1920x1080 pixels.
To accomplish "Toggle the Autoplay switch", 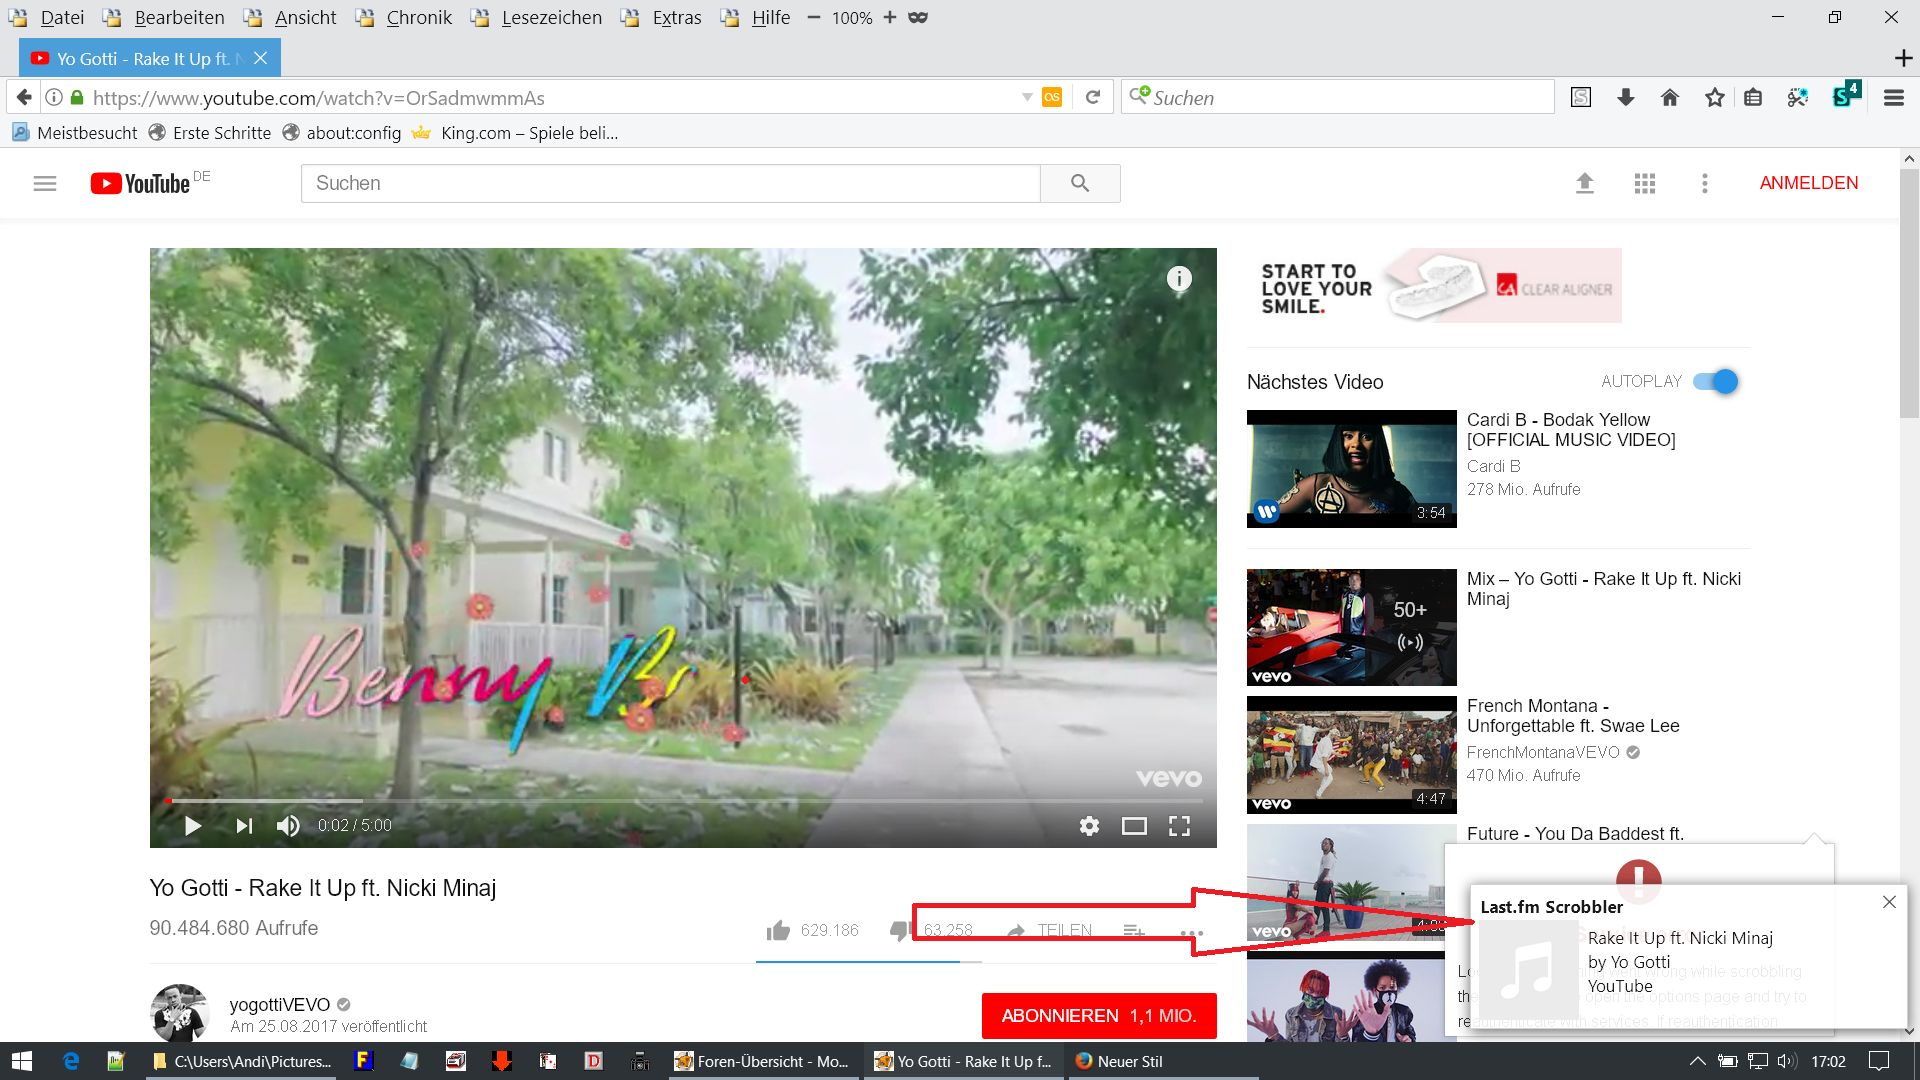I will point(1716,382).
